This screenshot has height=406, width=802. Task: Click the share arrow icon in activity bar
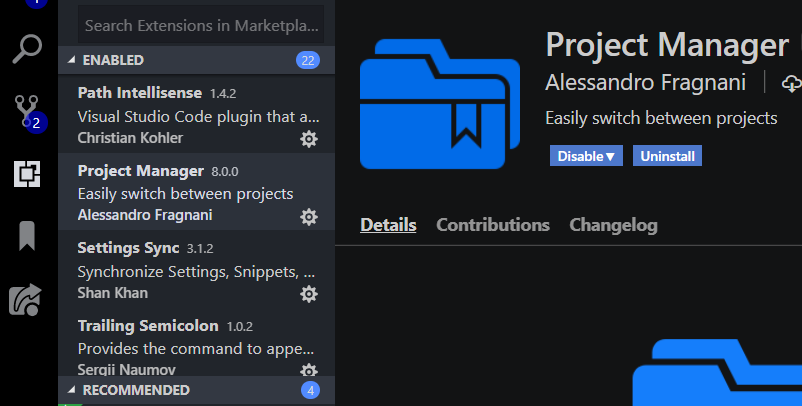click(x=27, y=299)
